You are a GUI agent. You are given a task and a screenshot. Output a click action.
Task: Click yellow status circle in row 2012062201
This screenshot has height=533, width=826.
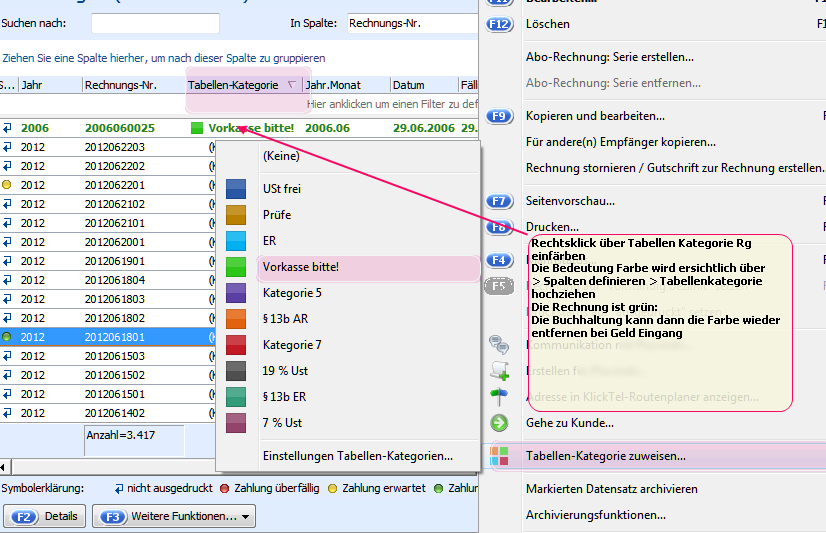click(6, 185)
